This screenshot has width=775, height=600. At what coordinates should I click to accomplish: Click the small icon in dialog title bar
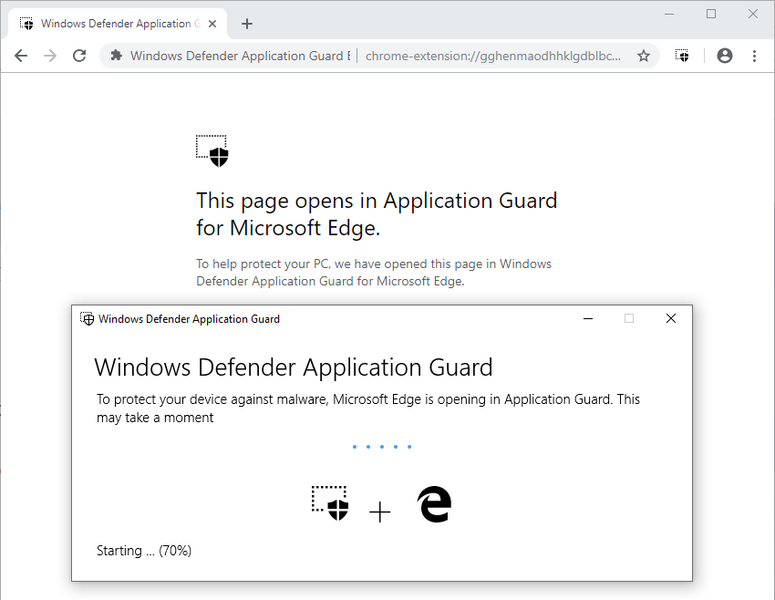coord(87,319)
